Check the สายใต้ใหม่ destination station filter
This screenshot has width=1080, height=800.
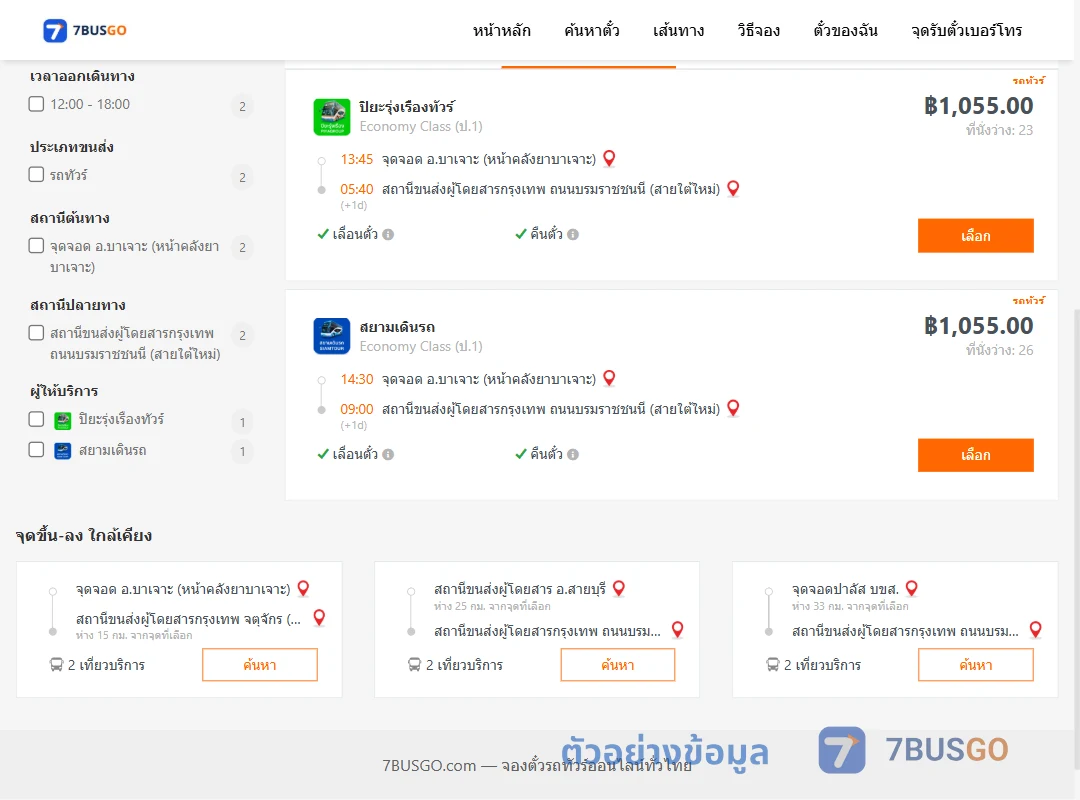pyautogui.click(x=37, y=333)
